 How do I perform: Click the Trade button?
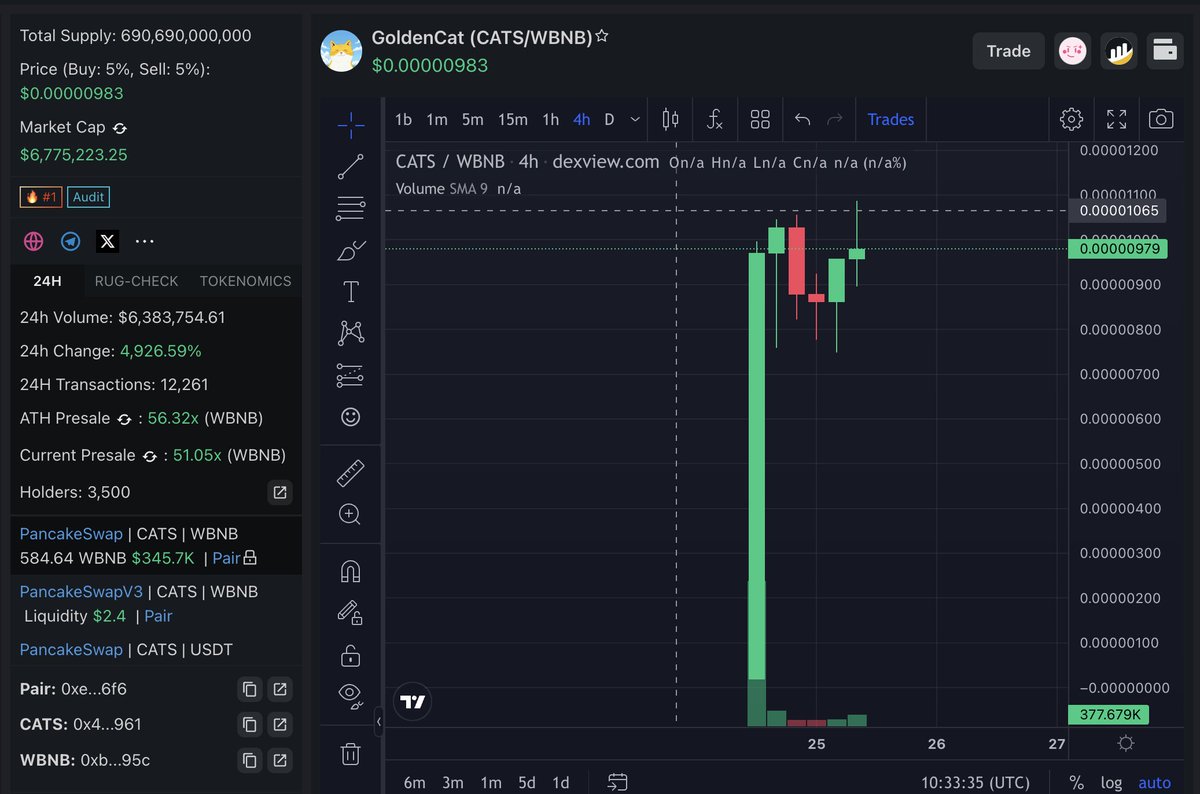pyautogui.click(x=1008, y=51)
